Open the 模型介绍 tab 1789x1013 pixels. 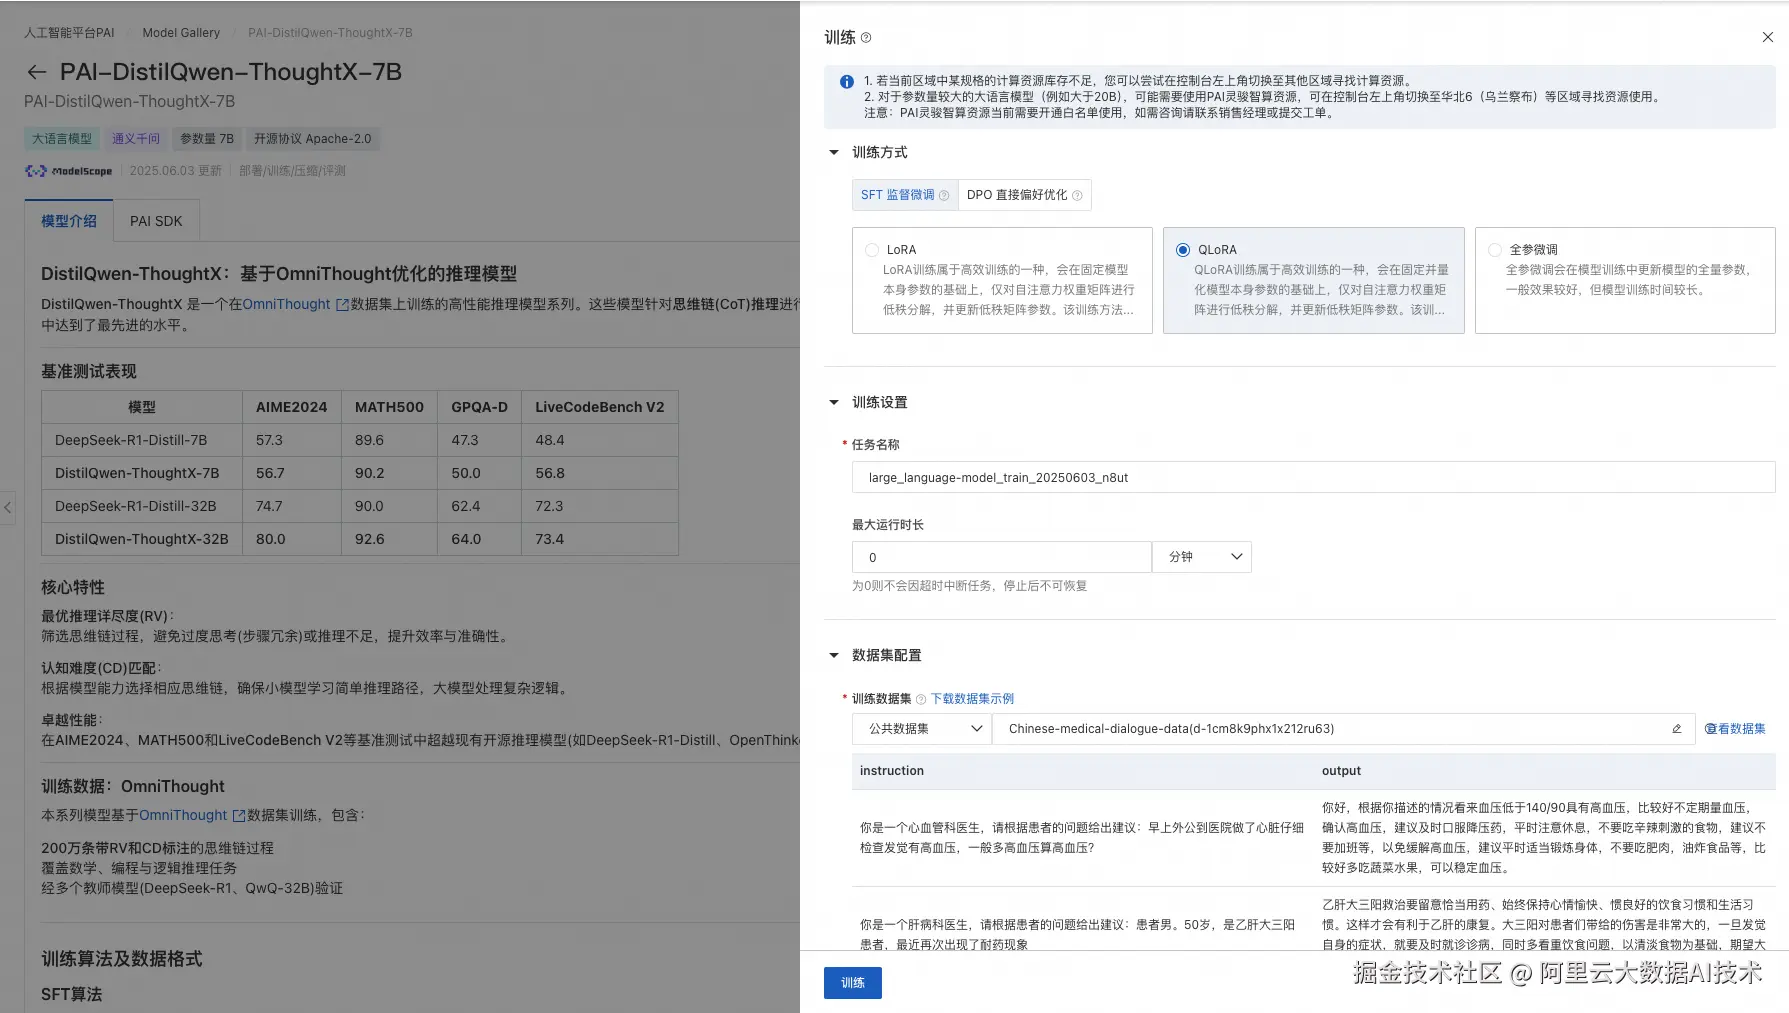click(69, 221)
